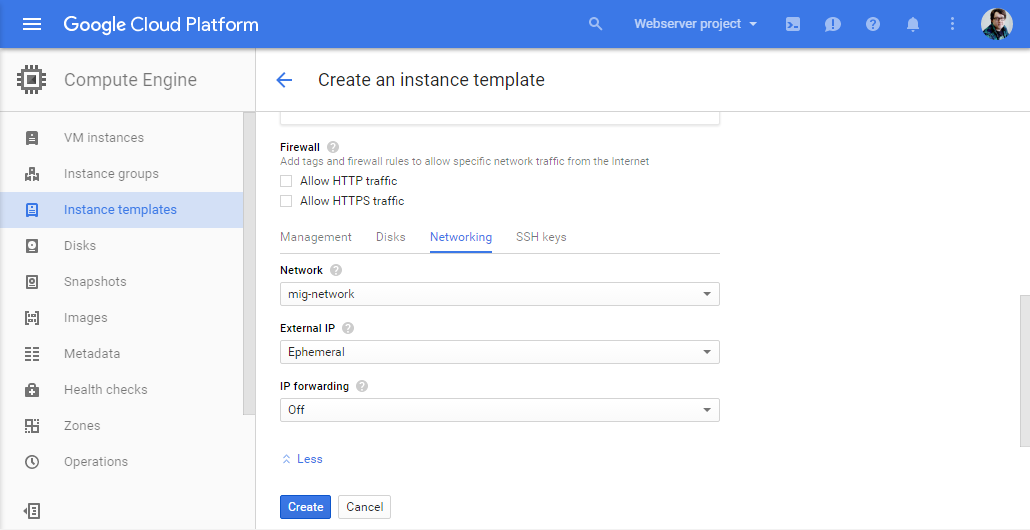Viewport: 1030px width, 530px height.
Task: Show help for Firewall
Action: (x=333, y=147)
